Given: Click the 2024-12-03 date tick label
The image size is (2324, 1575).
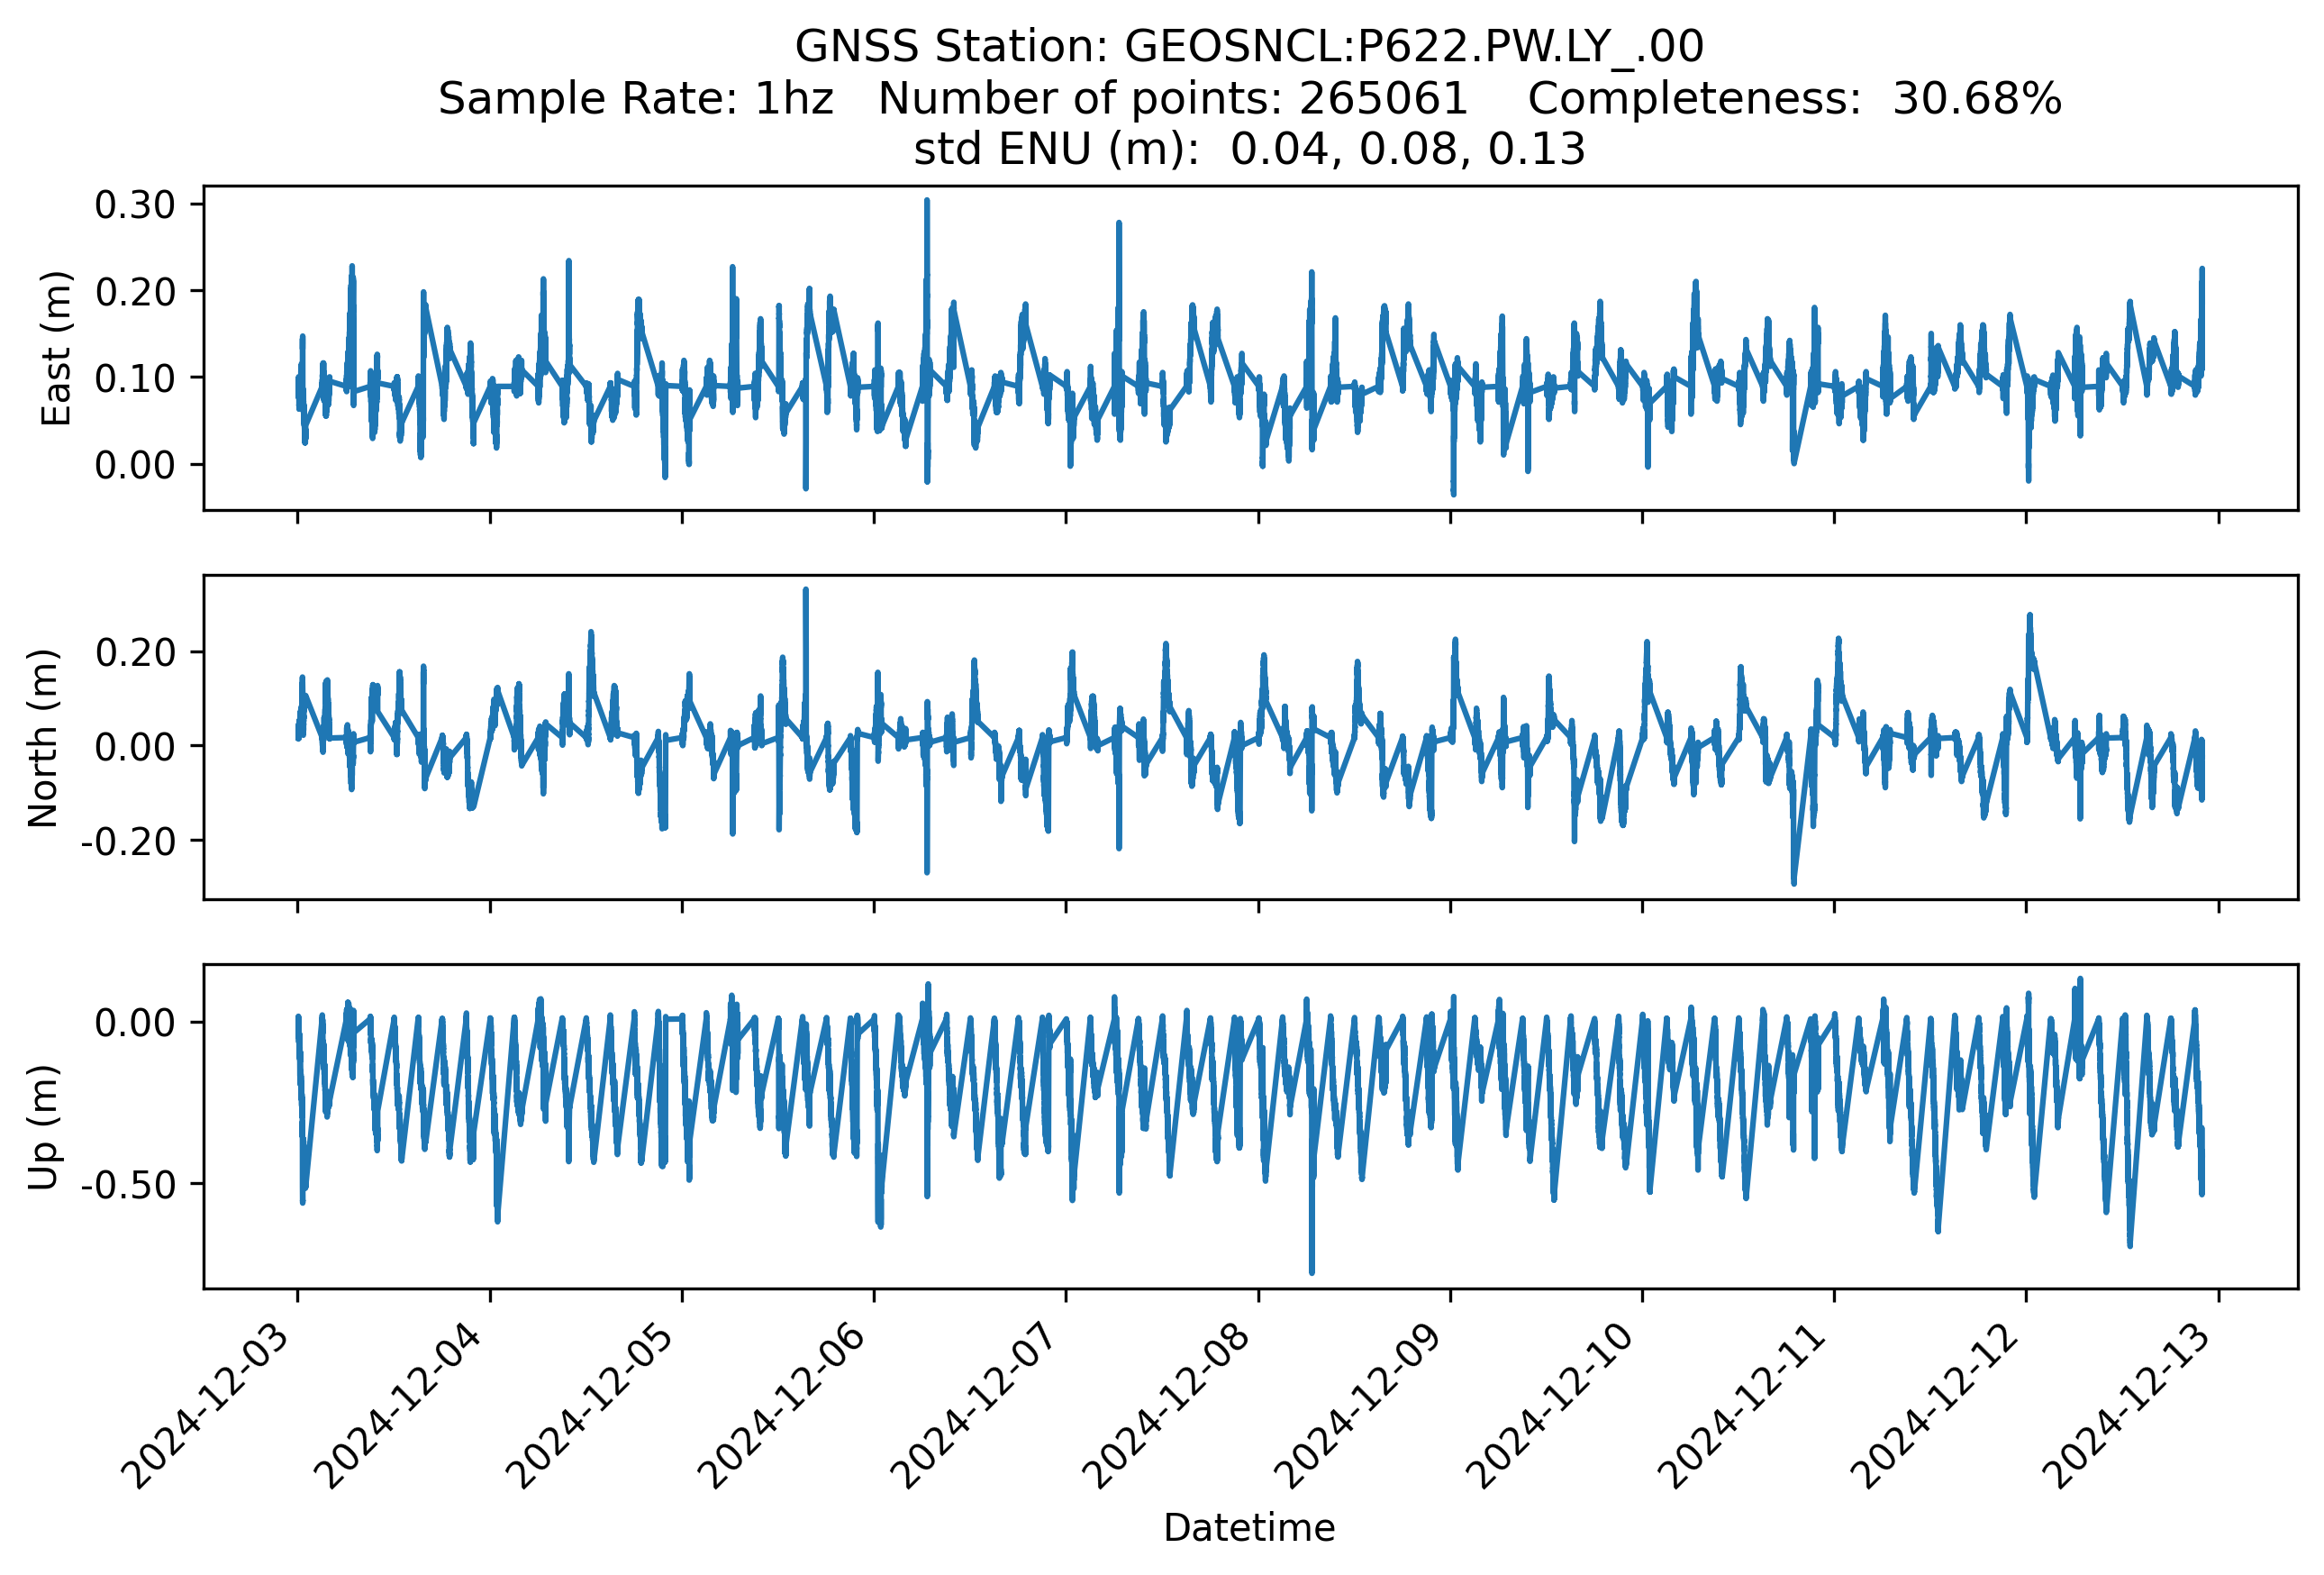Looking at the screenshot, I should tap(215, 1403).
